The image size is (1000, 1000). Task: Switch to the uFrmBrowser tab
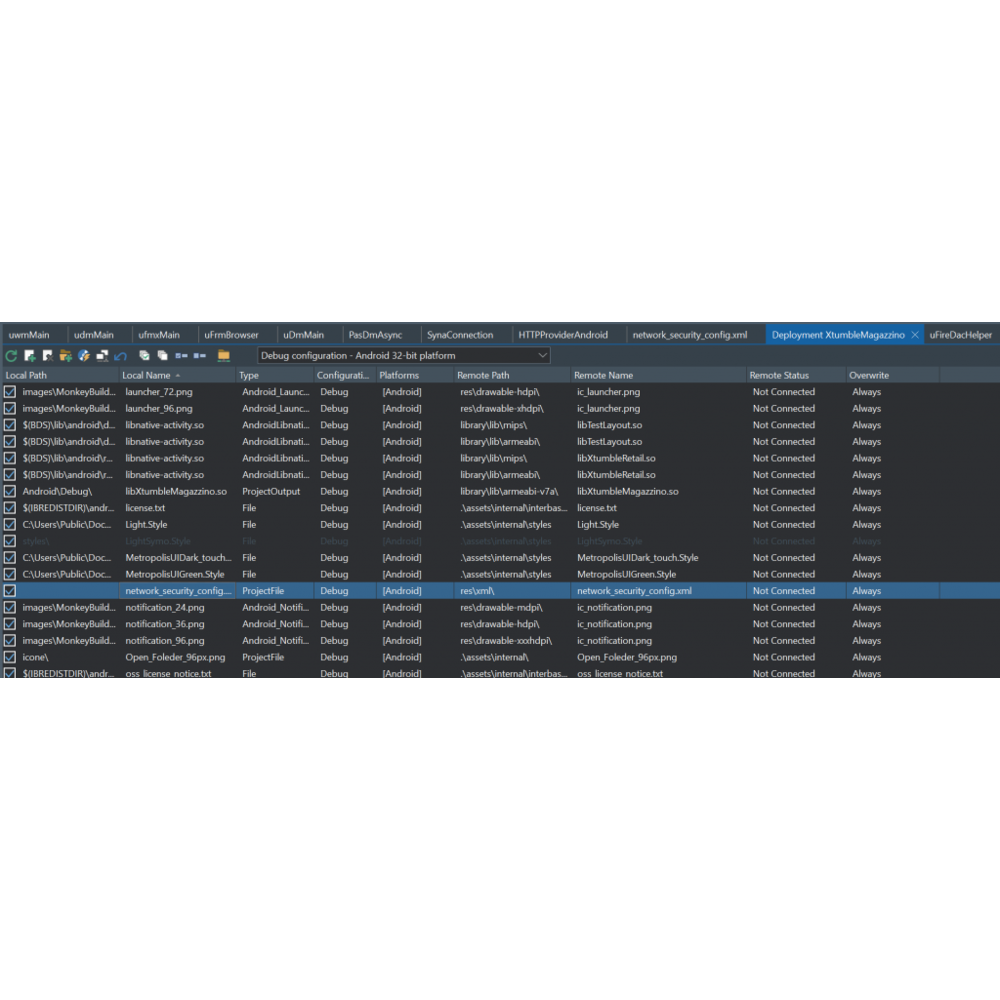pos(231,335)
